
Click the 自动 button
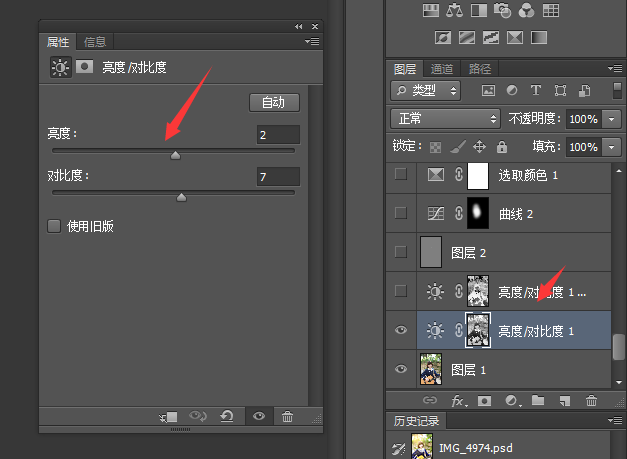pos(274,103)
